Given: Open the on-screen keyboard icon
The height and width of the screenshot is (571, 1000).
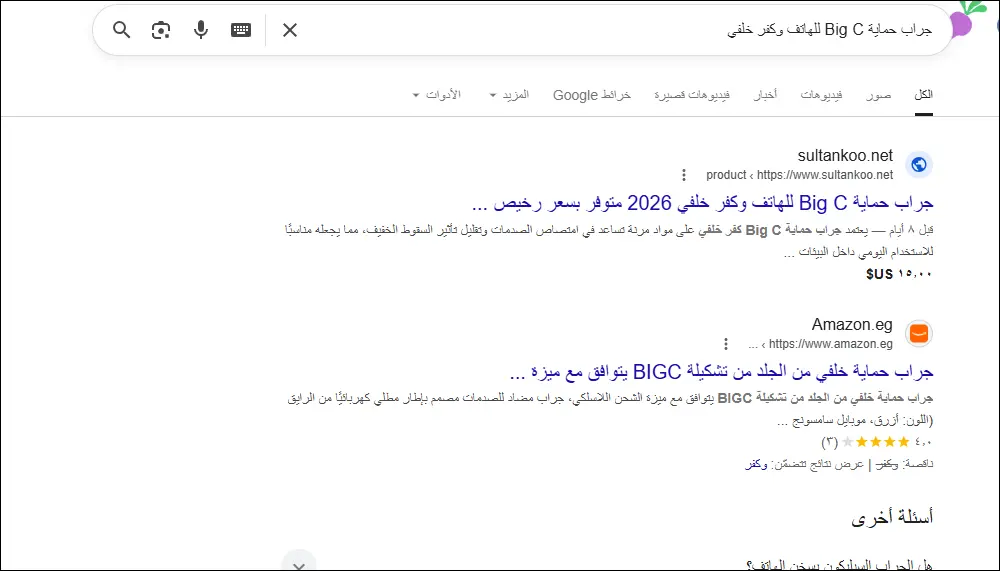Looking at the screenshot, I should pyautogui.click(x=240, y=30).
